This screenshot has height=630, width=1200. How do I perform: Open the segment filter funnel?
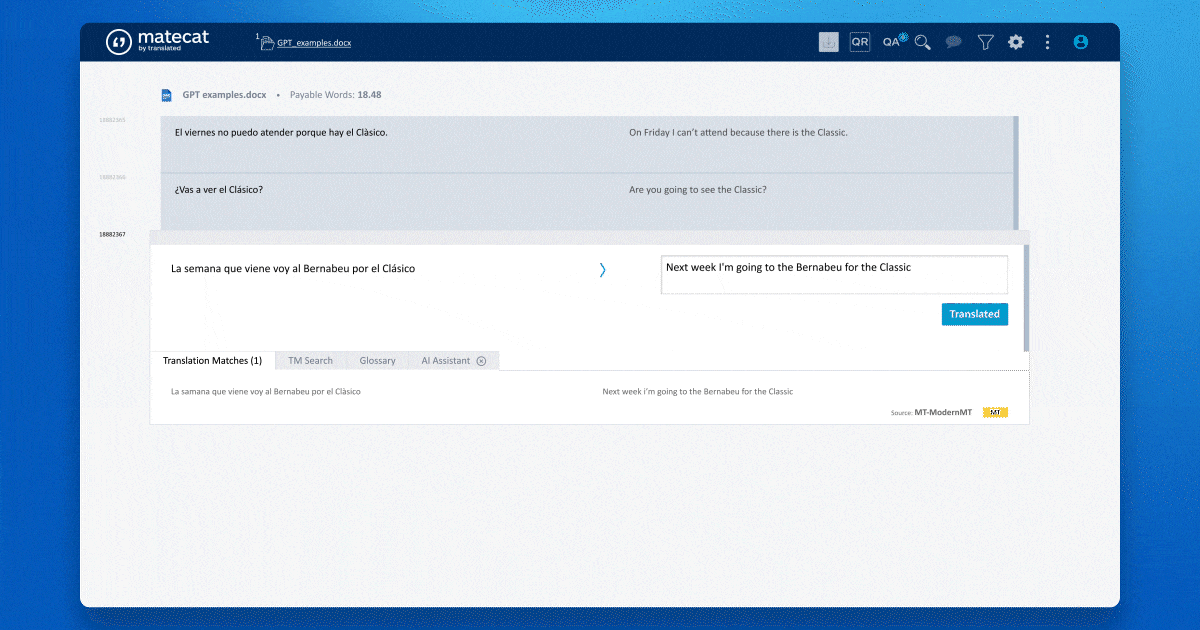[985, 42]
